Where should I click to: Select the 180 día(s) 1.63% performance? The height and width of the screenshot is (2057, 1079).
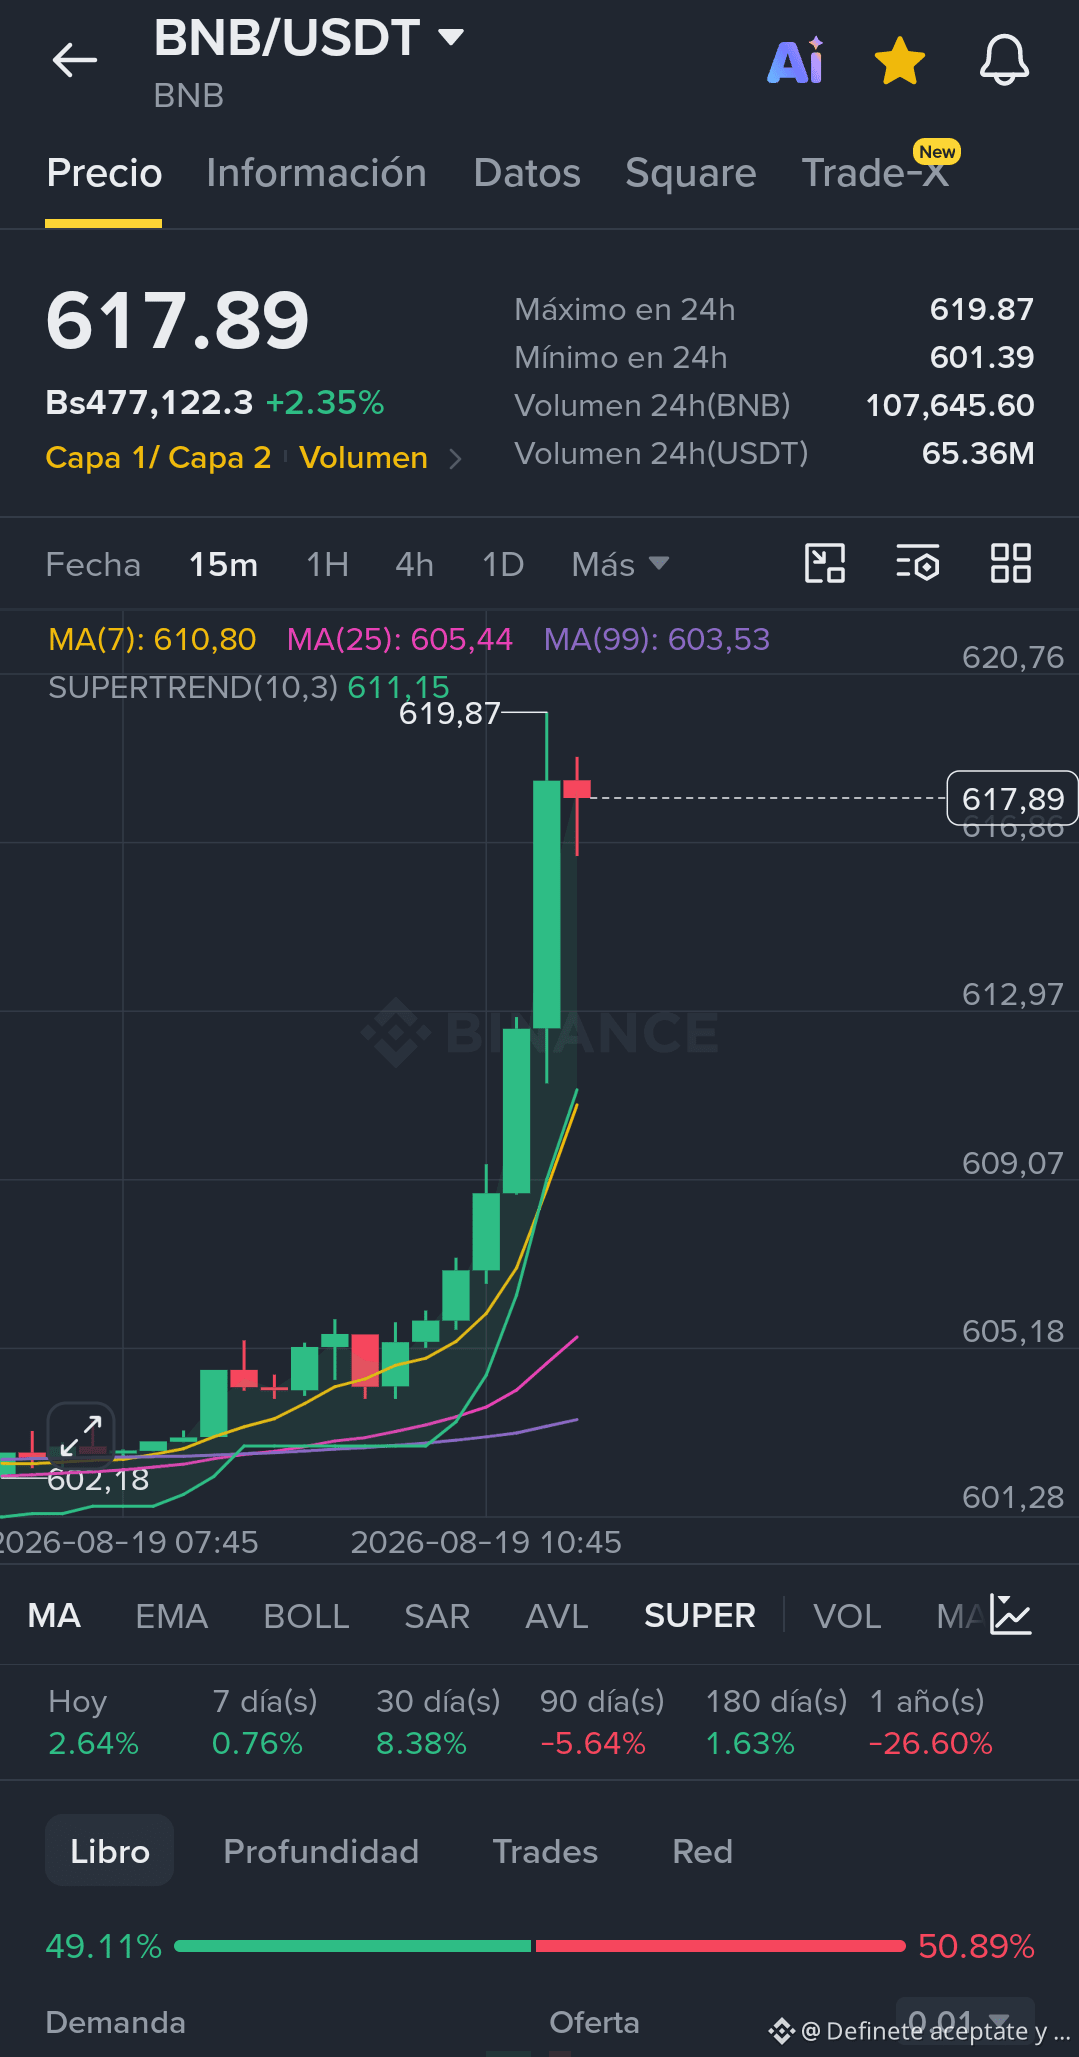(x=776, y=1722)
